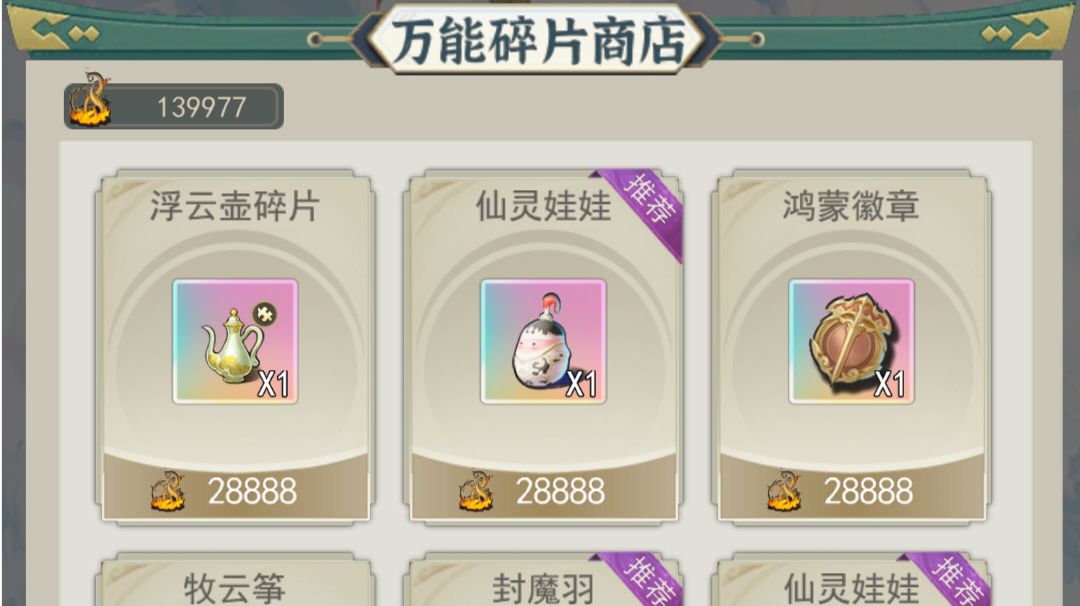Tap the 推荐 ribbon on top 仙灵娃娃 card
The height and width of the screenshot is (606, 1080).
coord(645,206)
